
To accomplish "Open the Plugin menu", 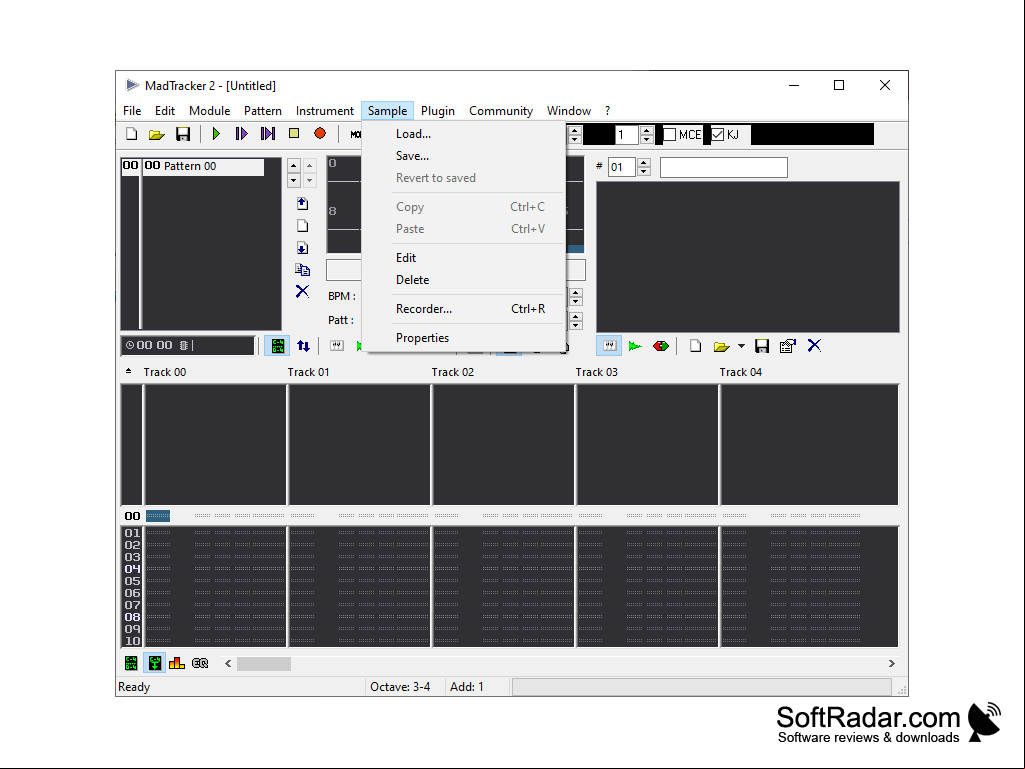I will point(438,111).
